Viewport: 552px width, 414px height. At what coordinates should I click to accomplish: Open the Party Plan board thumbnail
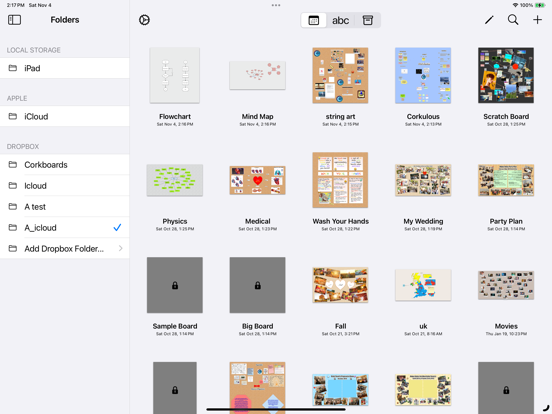tap(506, 180)
